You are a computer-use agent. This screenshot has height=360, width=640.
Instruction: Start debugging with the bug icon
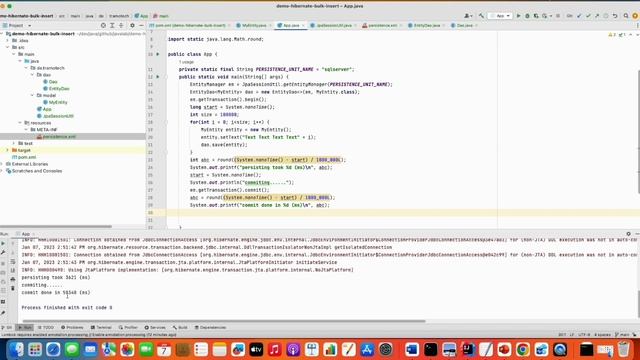[x=527, y=16]
